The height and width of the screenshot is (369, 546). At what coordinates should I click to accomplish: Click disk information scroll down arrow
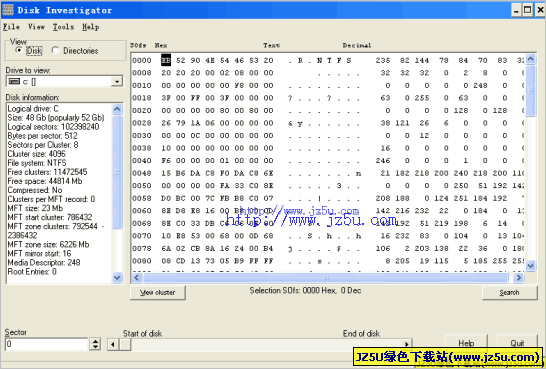coord(117,277)
